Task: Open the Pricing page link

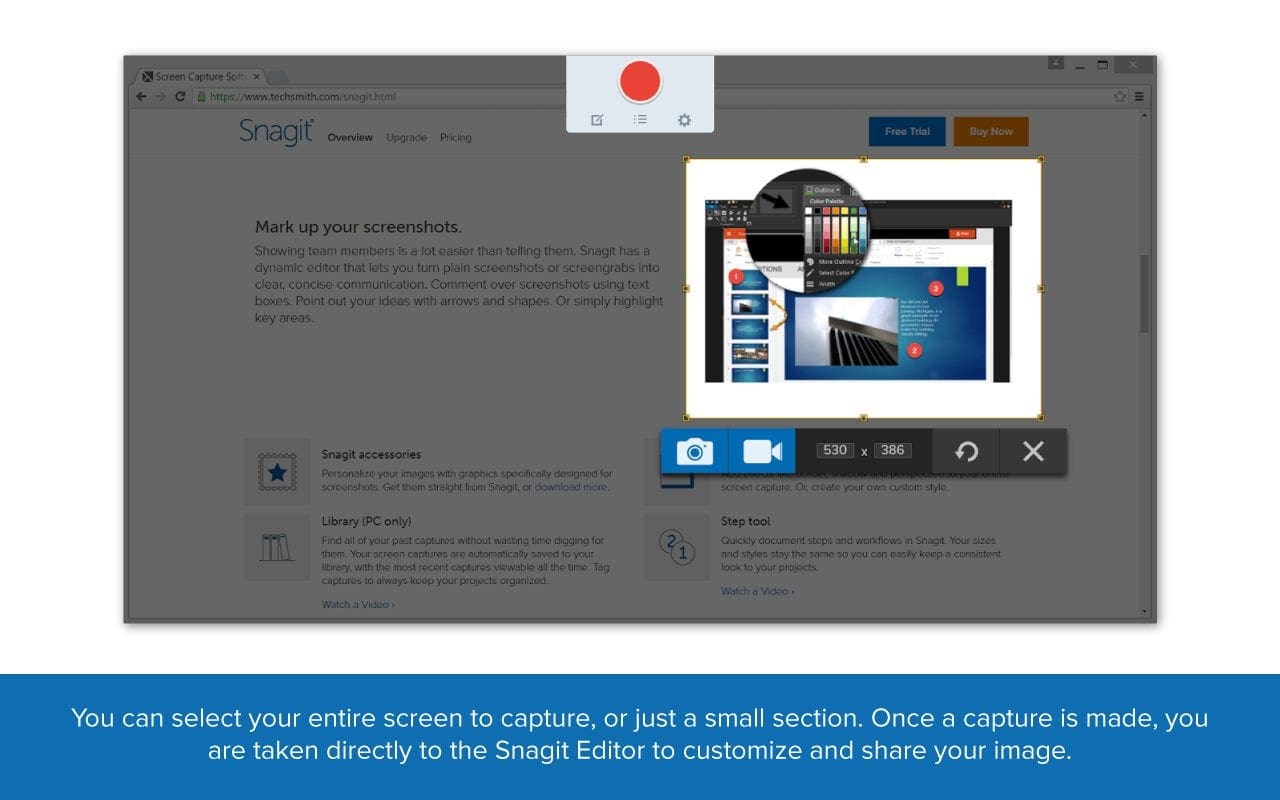Action: pyautogui.click(x=455, y=138)
